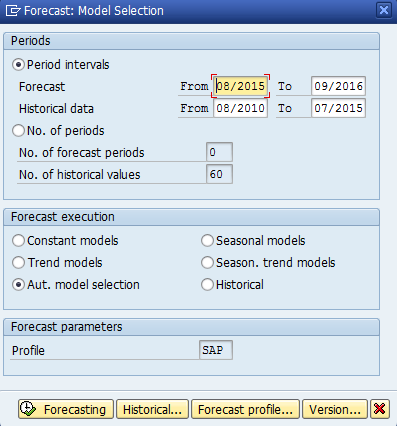
Task: Select Season. trend models option
Action: click(207, 263)
